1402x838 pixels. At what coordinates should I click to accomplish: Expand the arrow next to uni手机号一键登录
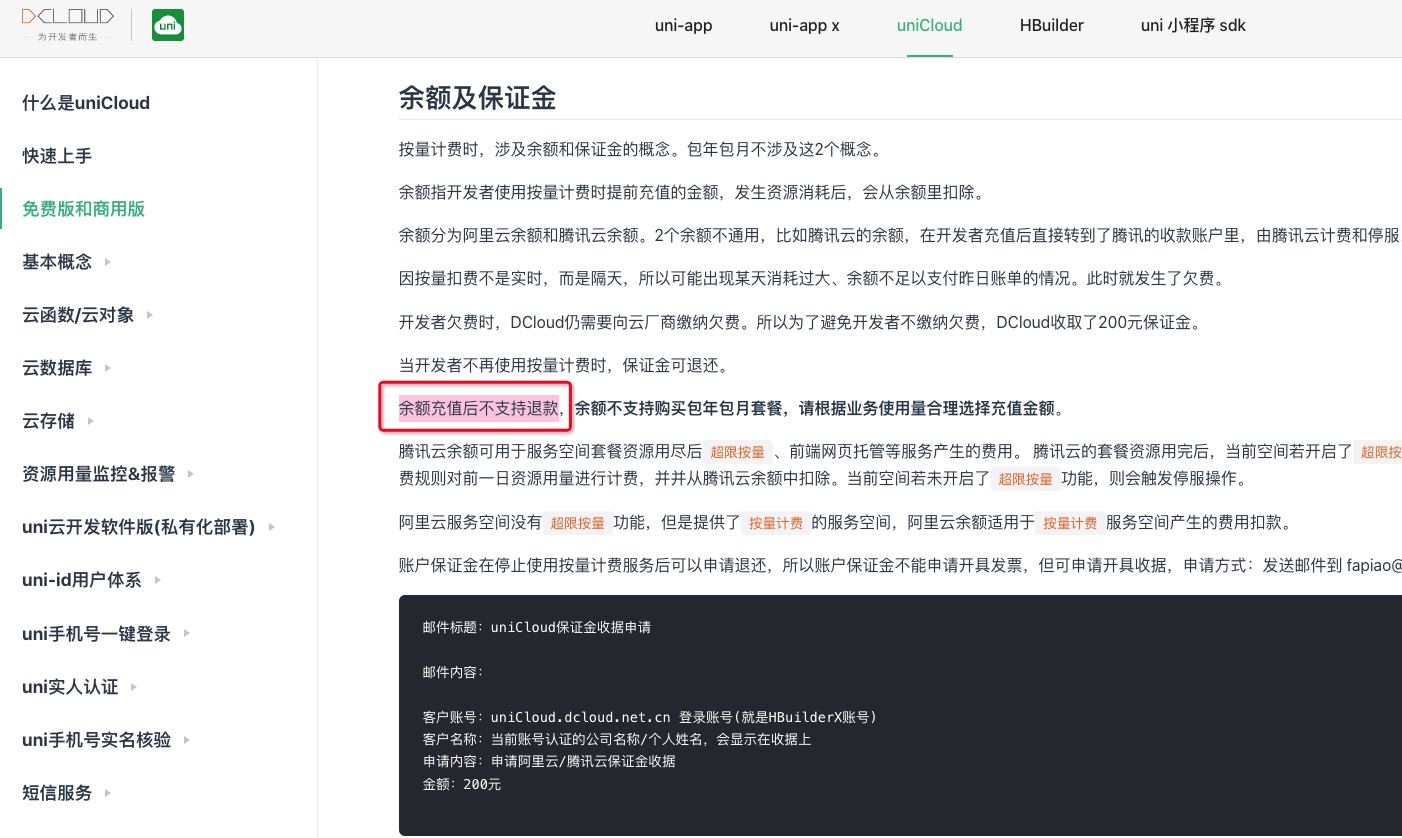[186, 634]
